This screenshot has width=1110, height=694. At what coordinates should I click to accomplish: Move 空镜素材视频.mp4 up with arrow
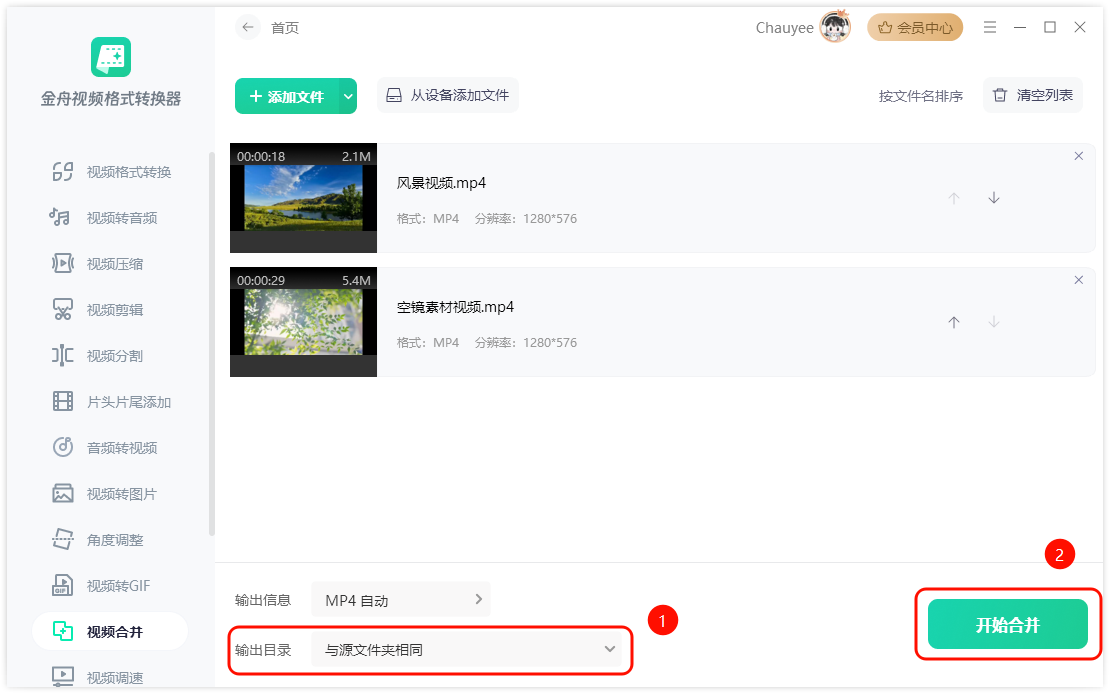pos(954,322)
